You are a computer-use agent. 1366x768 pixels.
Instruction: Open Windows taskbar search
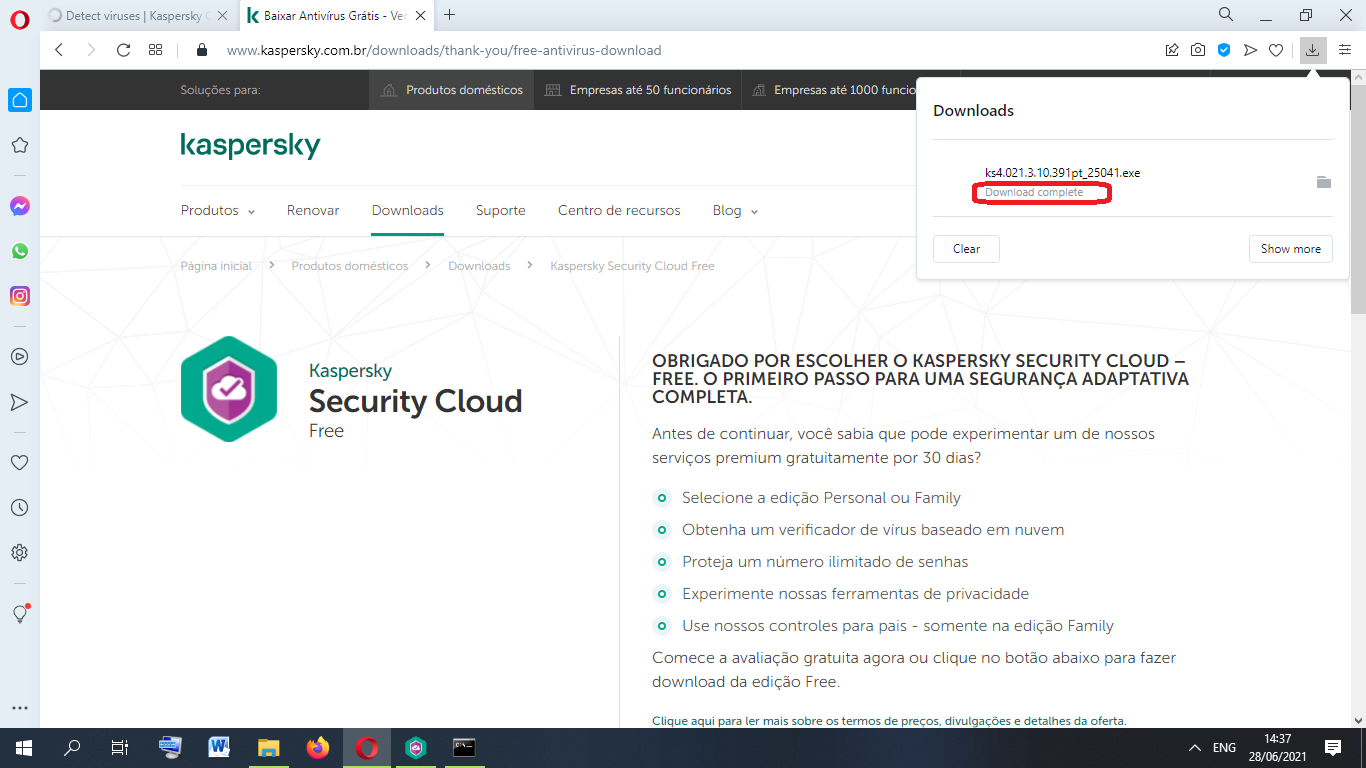coord(72,748)
